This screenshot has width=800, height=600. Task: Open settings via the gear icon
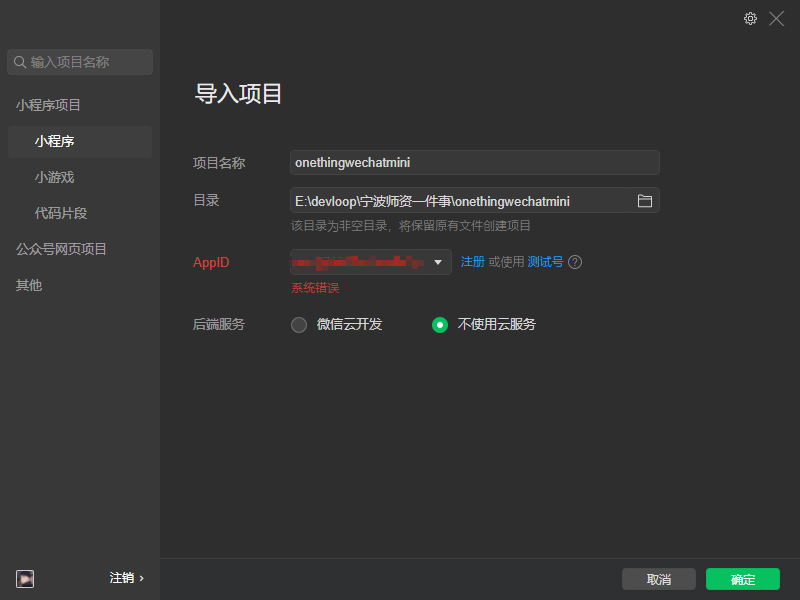coord(750,19)
